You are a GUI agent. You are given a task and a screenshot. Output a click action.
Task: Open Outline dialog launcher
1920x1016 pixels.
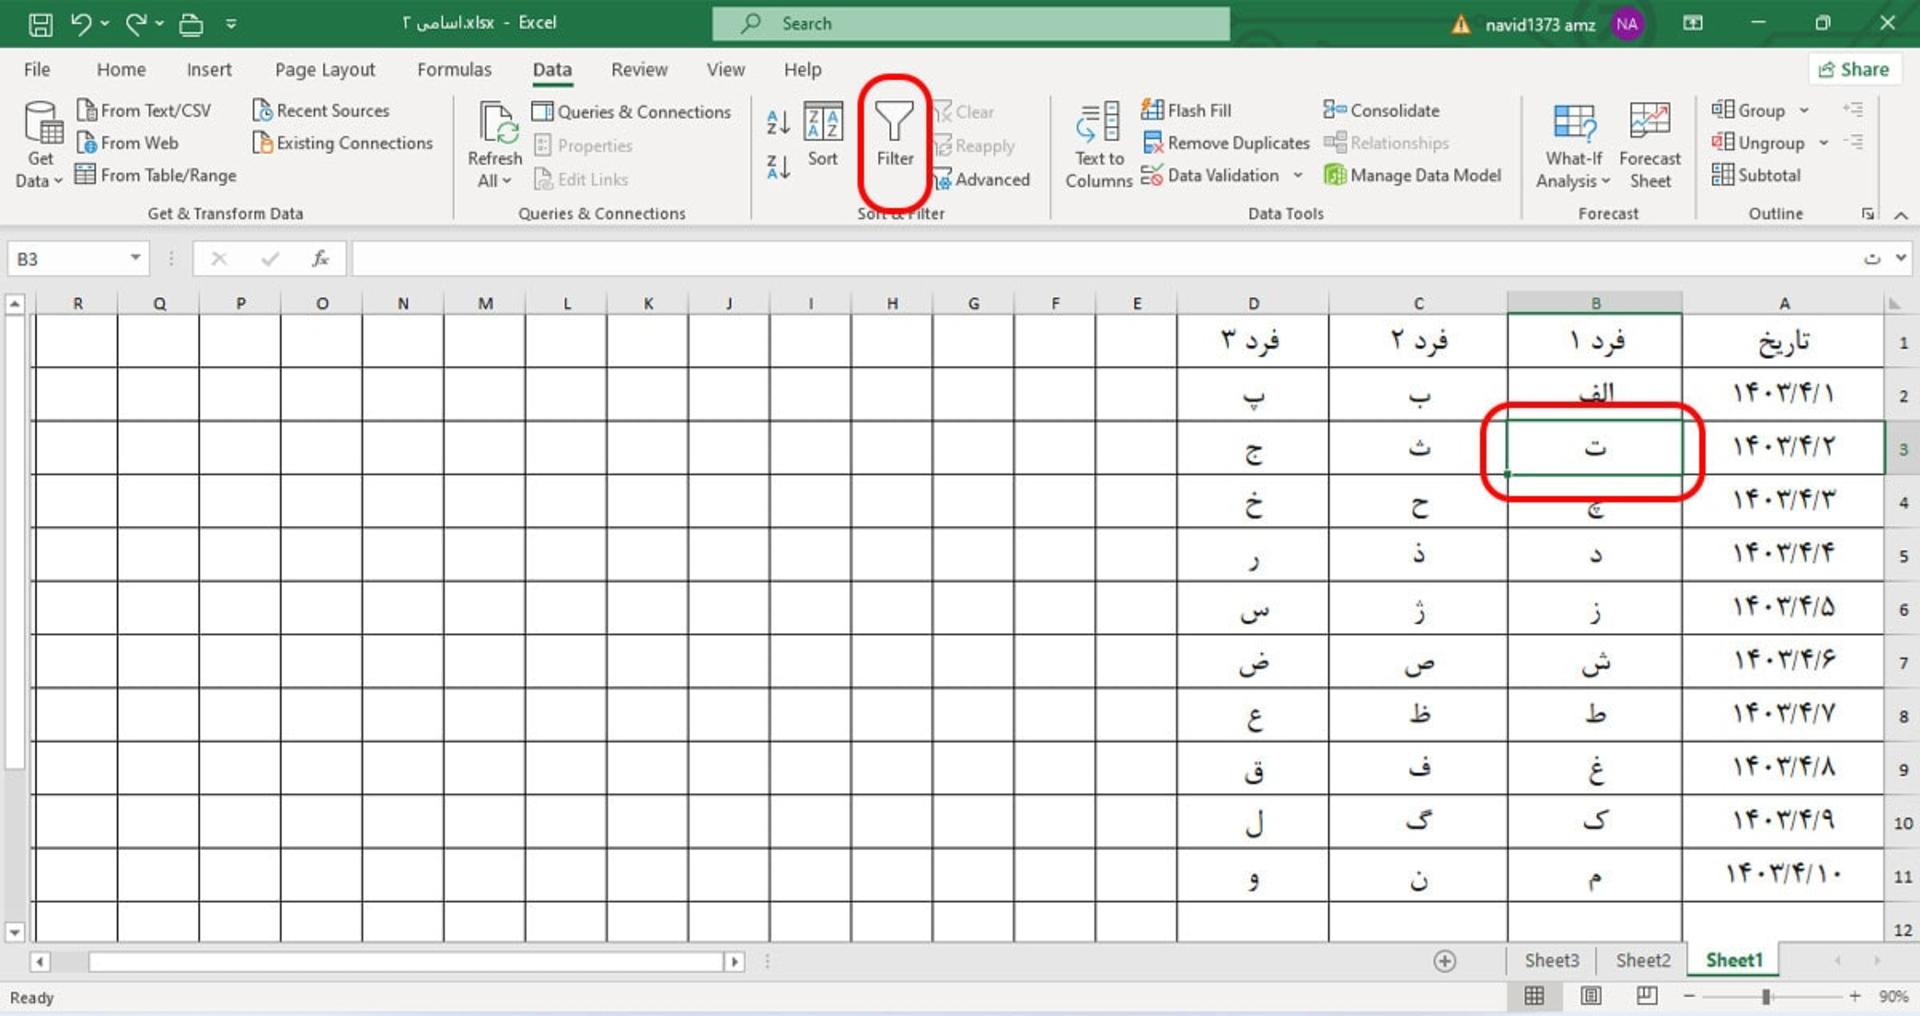[x=1867, y=214]
